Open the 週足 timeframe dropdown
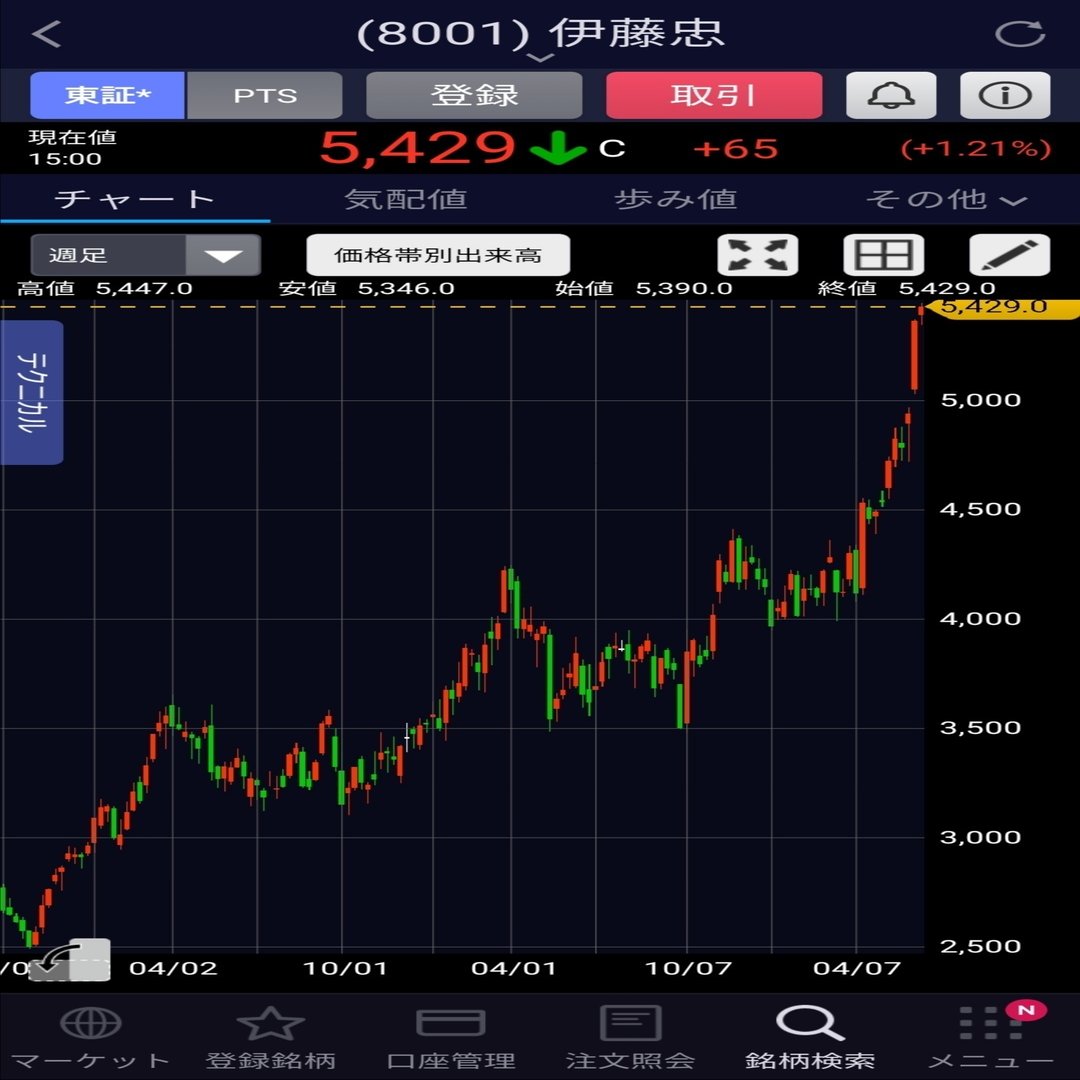The width and height of the screenshot is (1080, 1080). [x=145, y=255]
